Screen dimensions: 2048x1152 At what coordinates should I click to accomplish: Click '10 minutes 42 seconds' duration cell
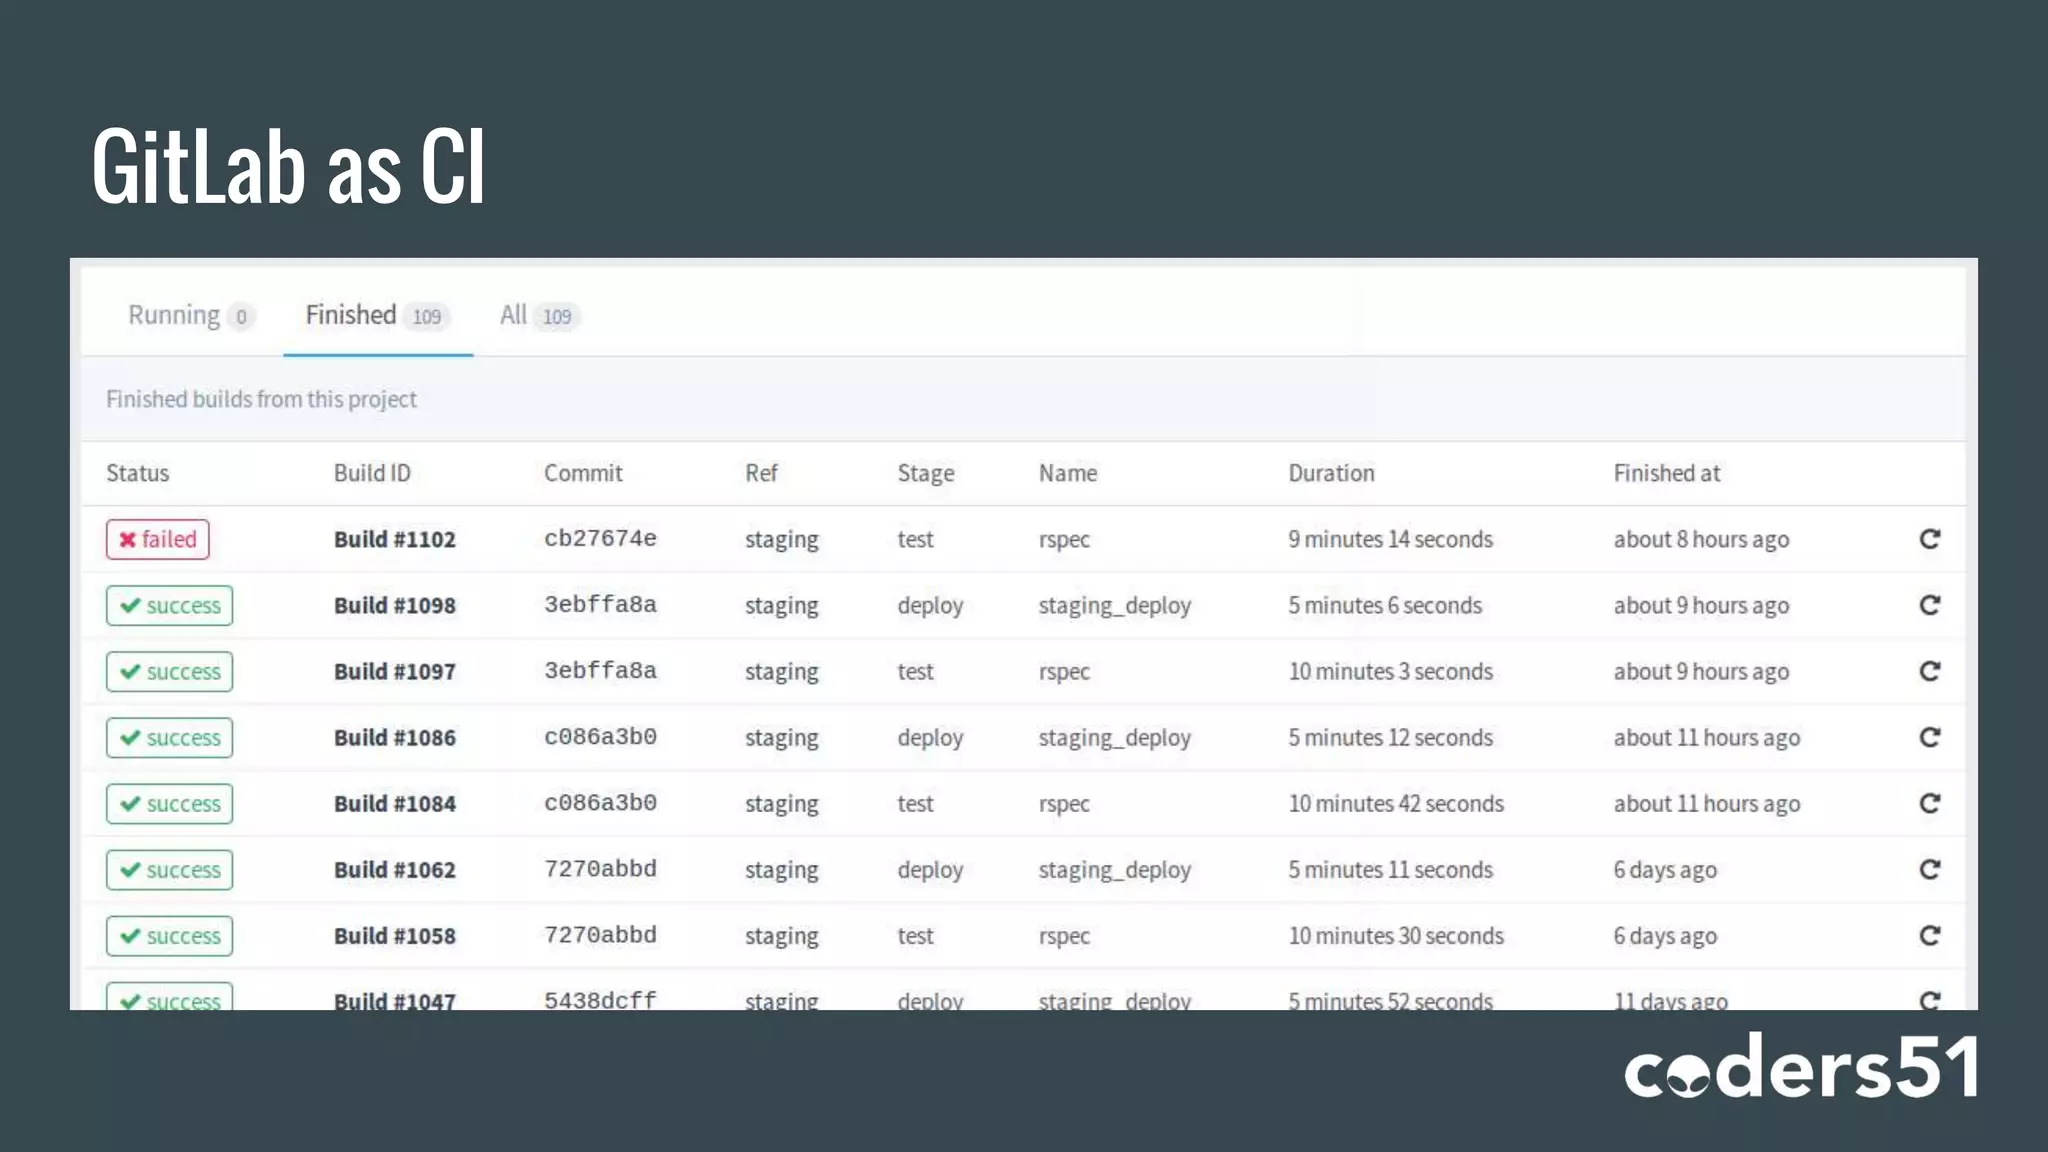(x=1395, y=803)
